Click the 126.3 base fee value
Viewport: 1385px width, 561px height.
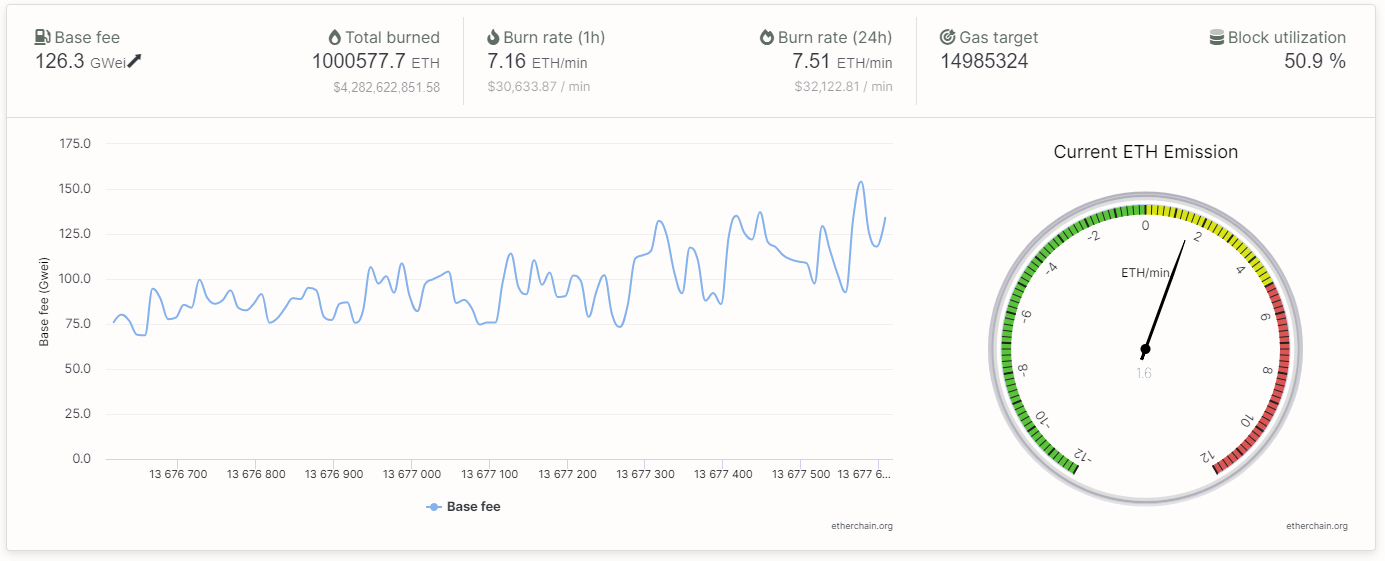point(59,61)
